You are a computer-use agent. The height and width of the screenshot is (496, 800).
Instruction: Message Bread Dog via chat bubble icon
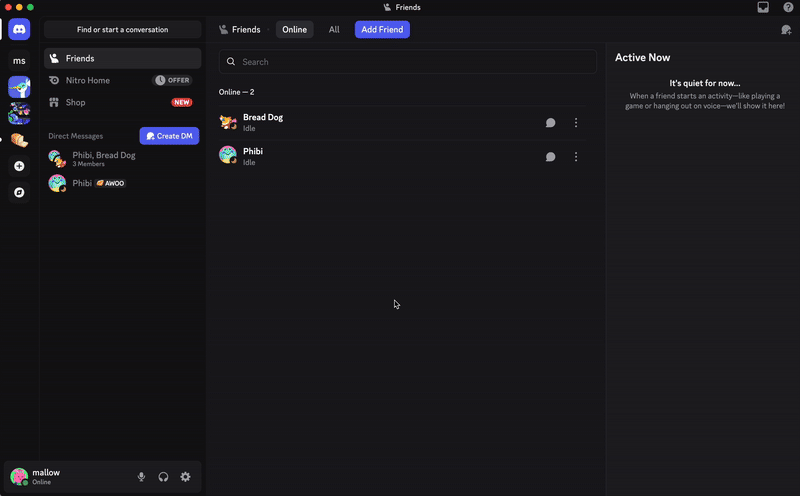pyautogui.click(x=550, y=122)
